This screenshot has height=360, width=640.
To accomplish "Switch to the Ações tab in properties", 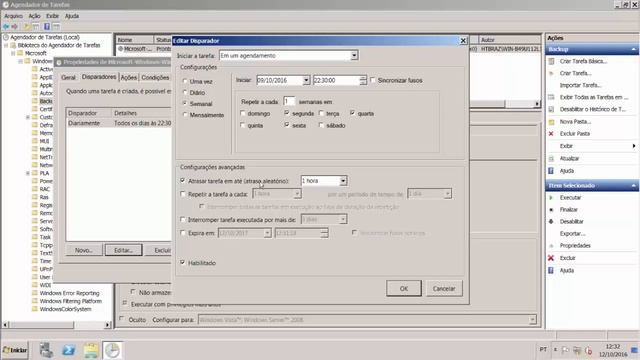I will point(129,78).
